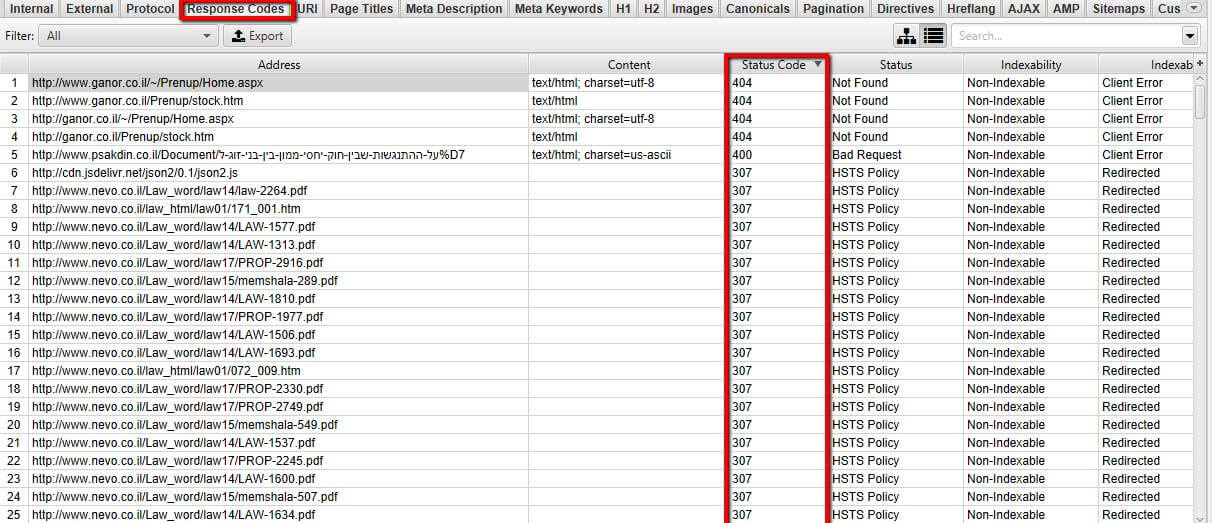Select the Response Codes tab

(x=237, y=9)
